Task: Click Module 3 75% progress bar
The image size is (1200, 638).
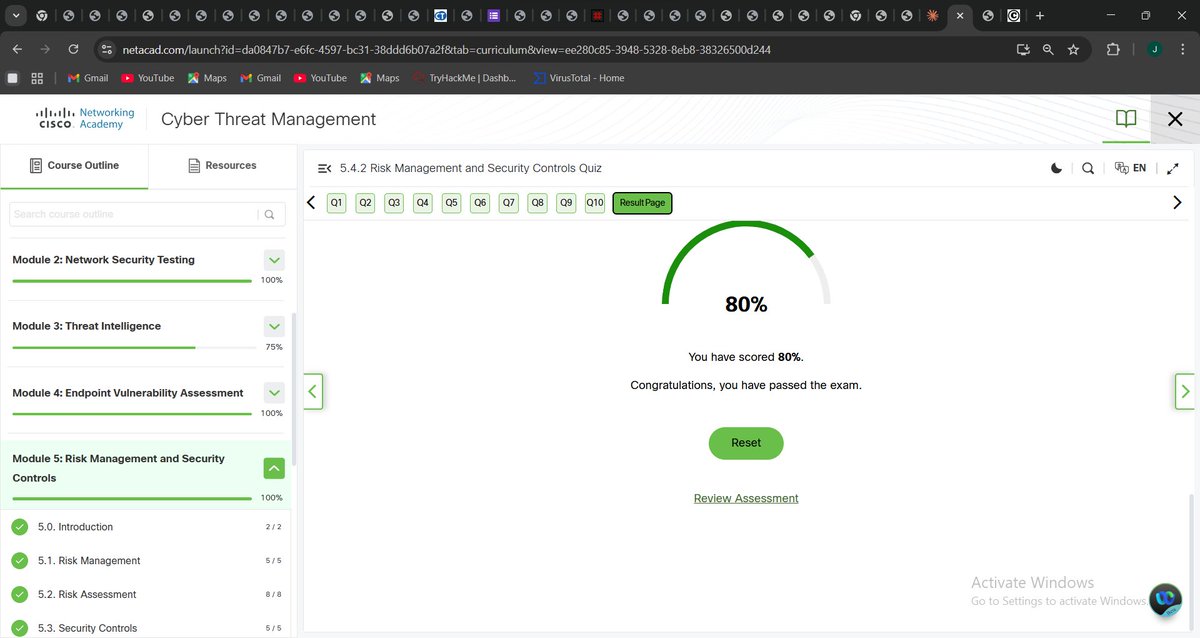Action: (x=132, y=347)
